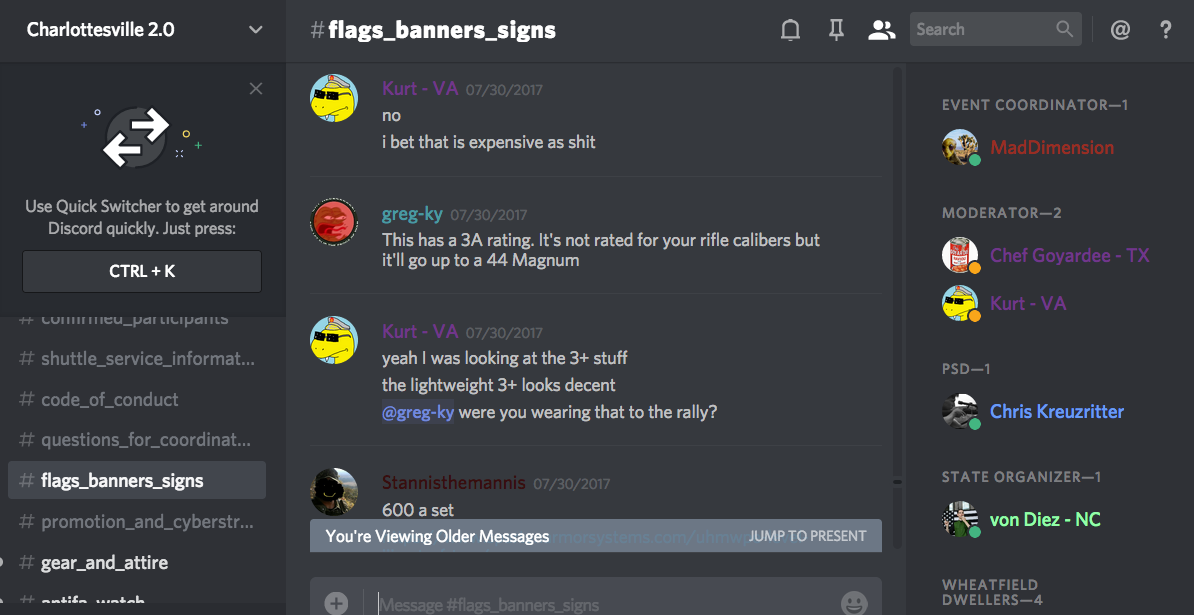This screenshot has width=1194, height=615.
Task: Dismiss the Quick Switcher tip
Action: pyautogui.click(x=256, y=89)
